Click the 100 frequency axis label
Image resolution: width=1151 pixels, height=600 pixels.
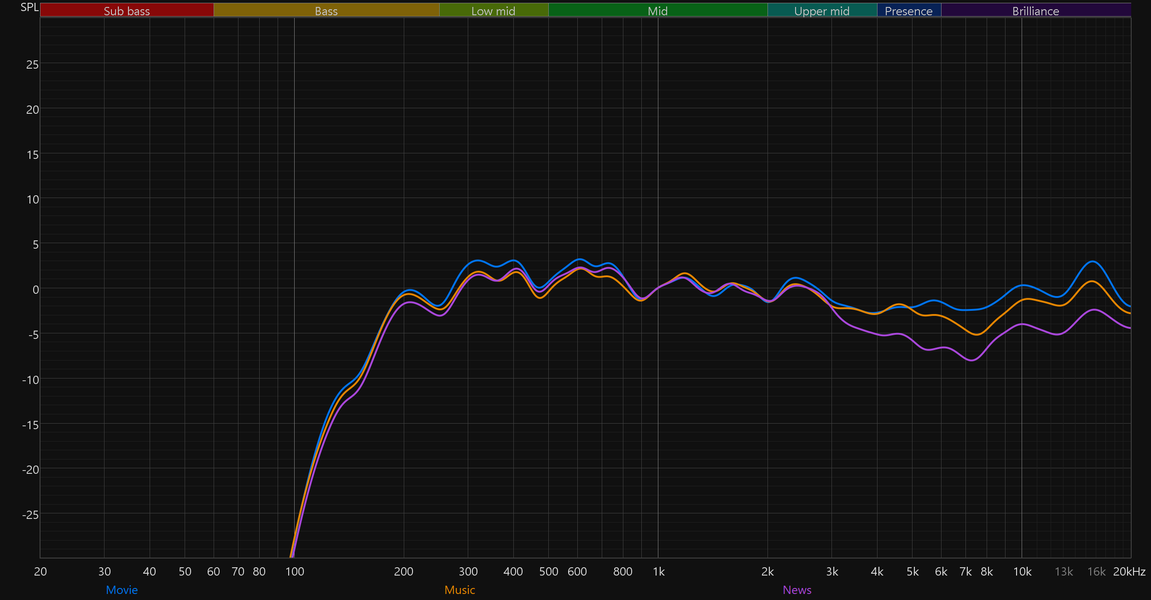tap(294, 571)
